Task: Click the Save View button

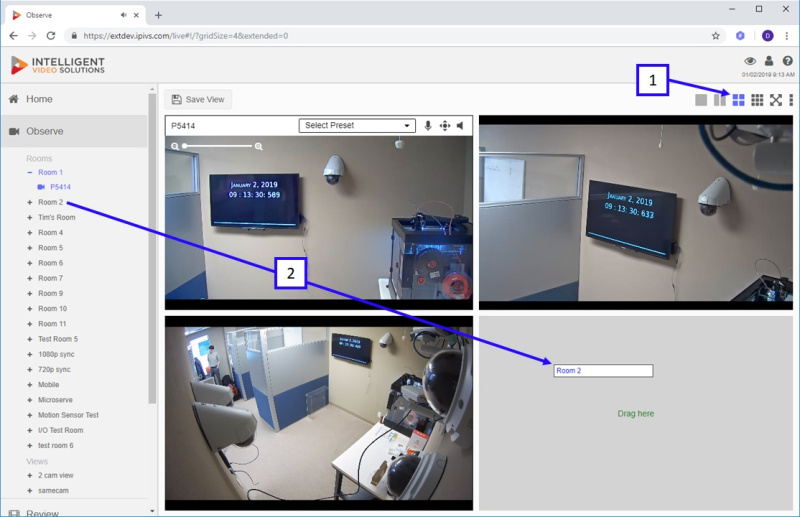Action: [198, 100]
